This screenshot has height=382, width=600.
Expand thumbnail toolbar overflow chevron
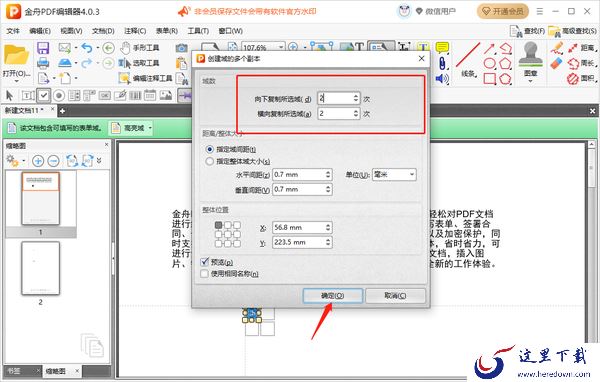99,161
